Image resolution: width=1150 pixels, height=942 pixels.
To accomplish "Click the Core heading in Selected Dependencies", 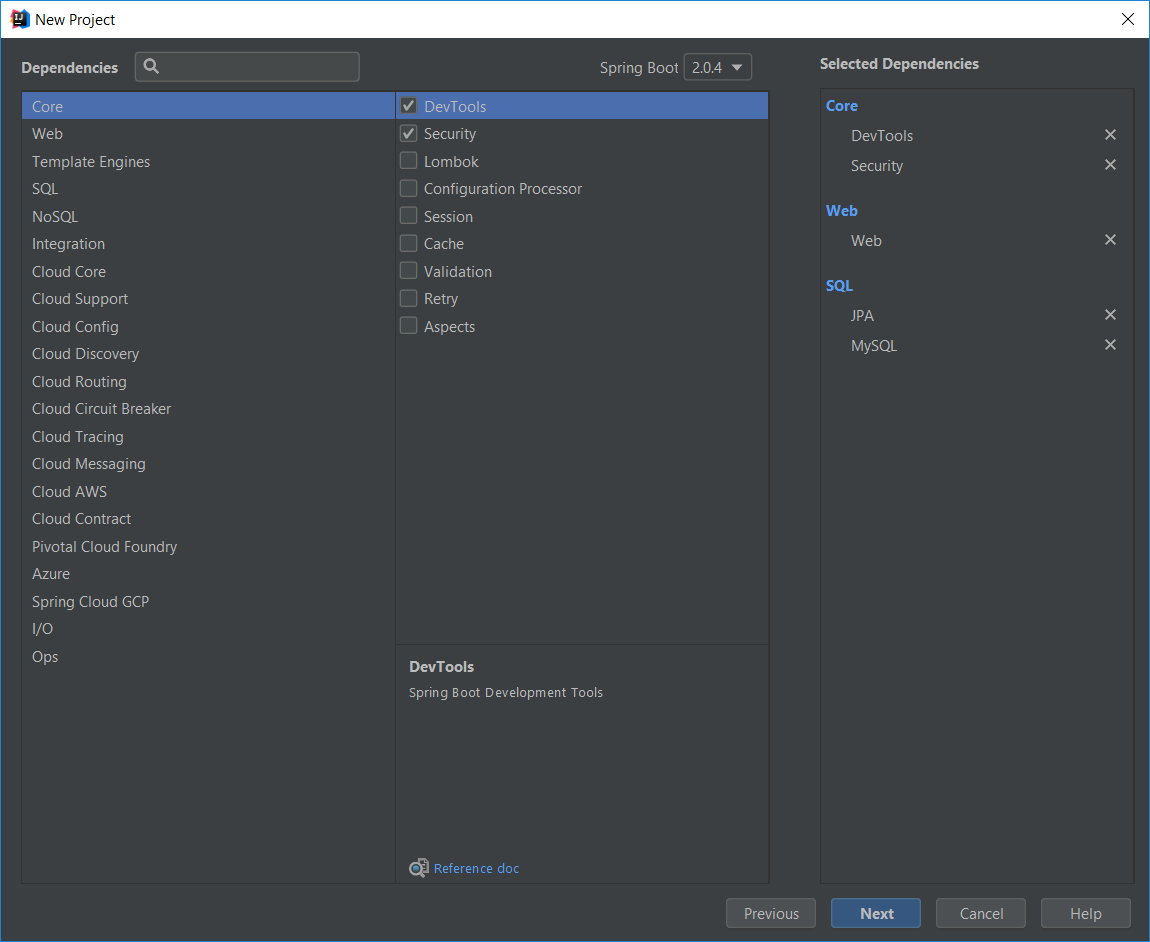I will [841, 106].
